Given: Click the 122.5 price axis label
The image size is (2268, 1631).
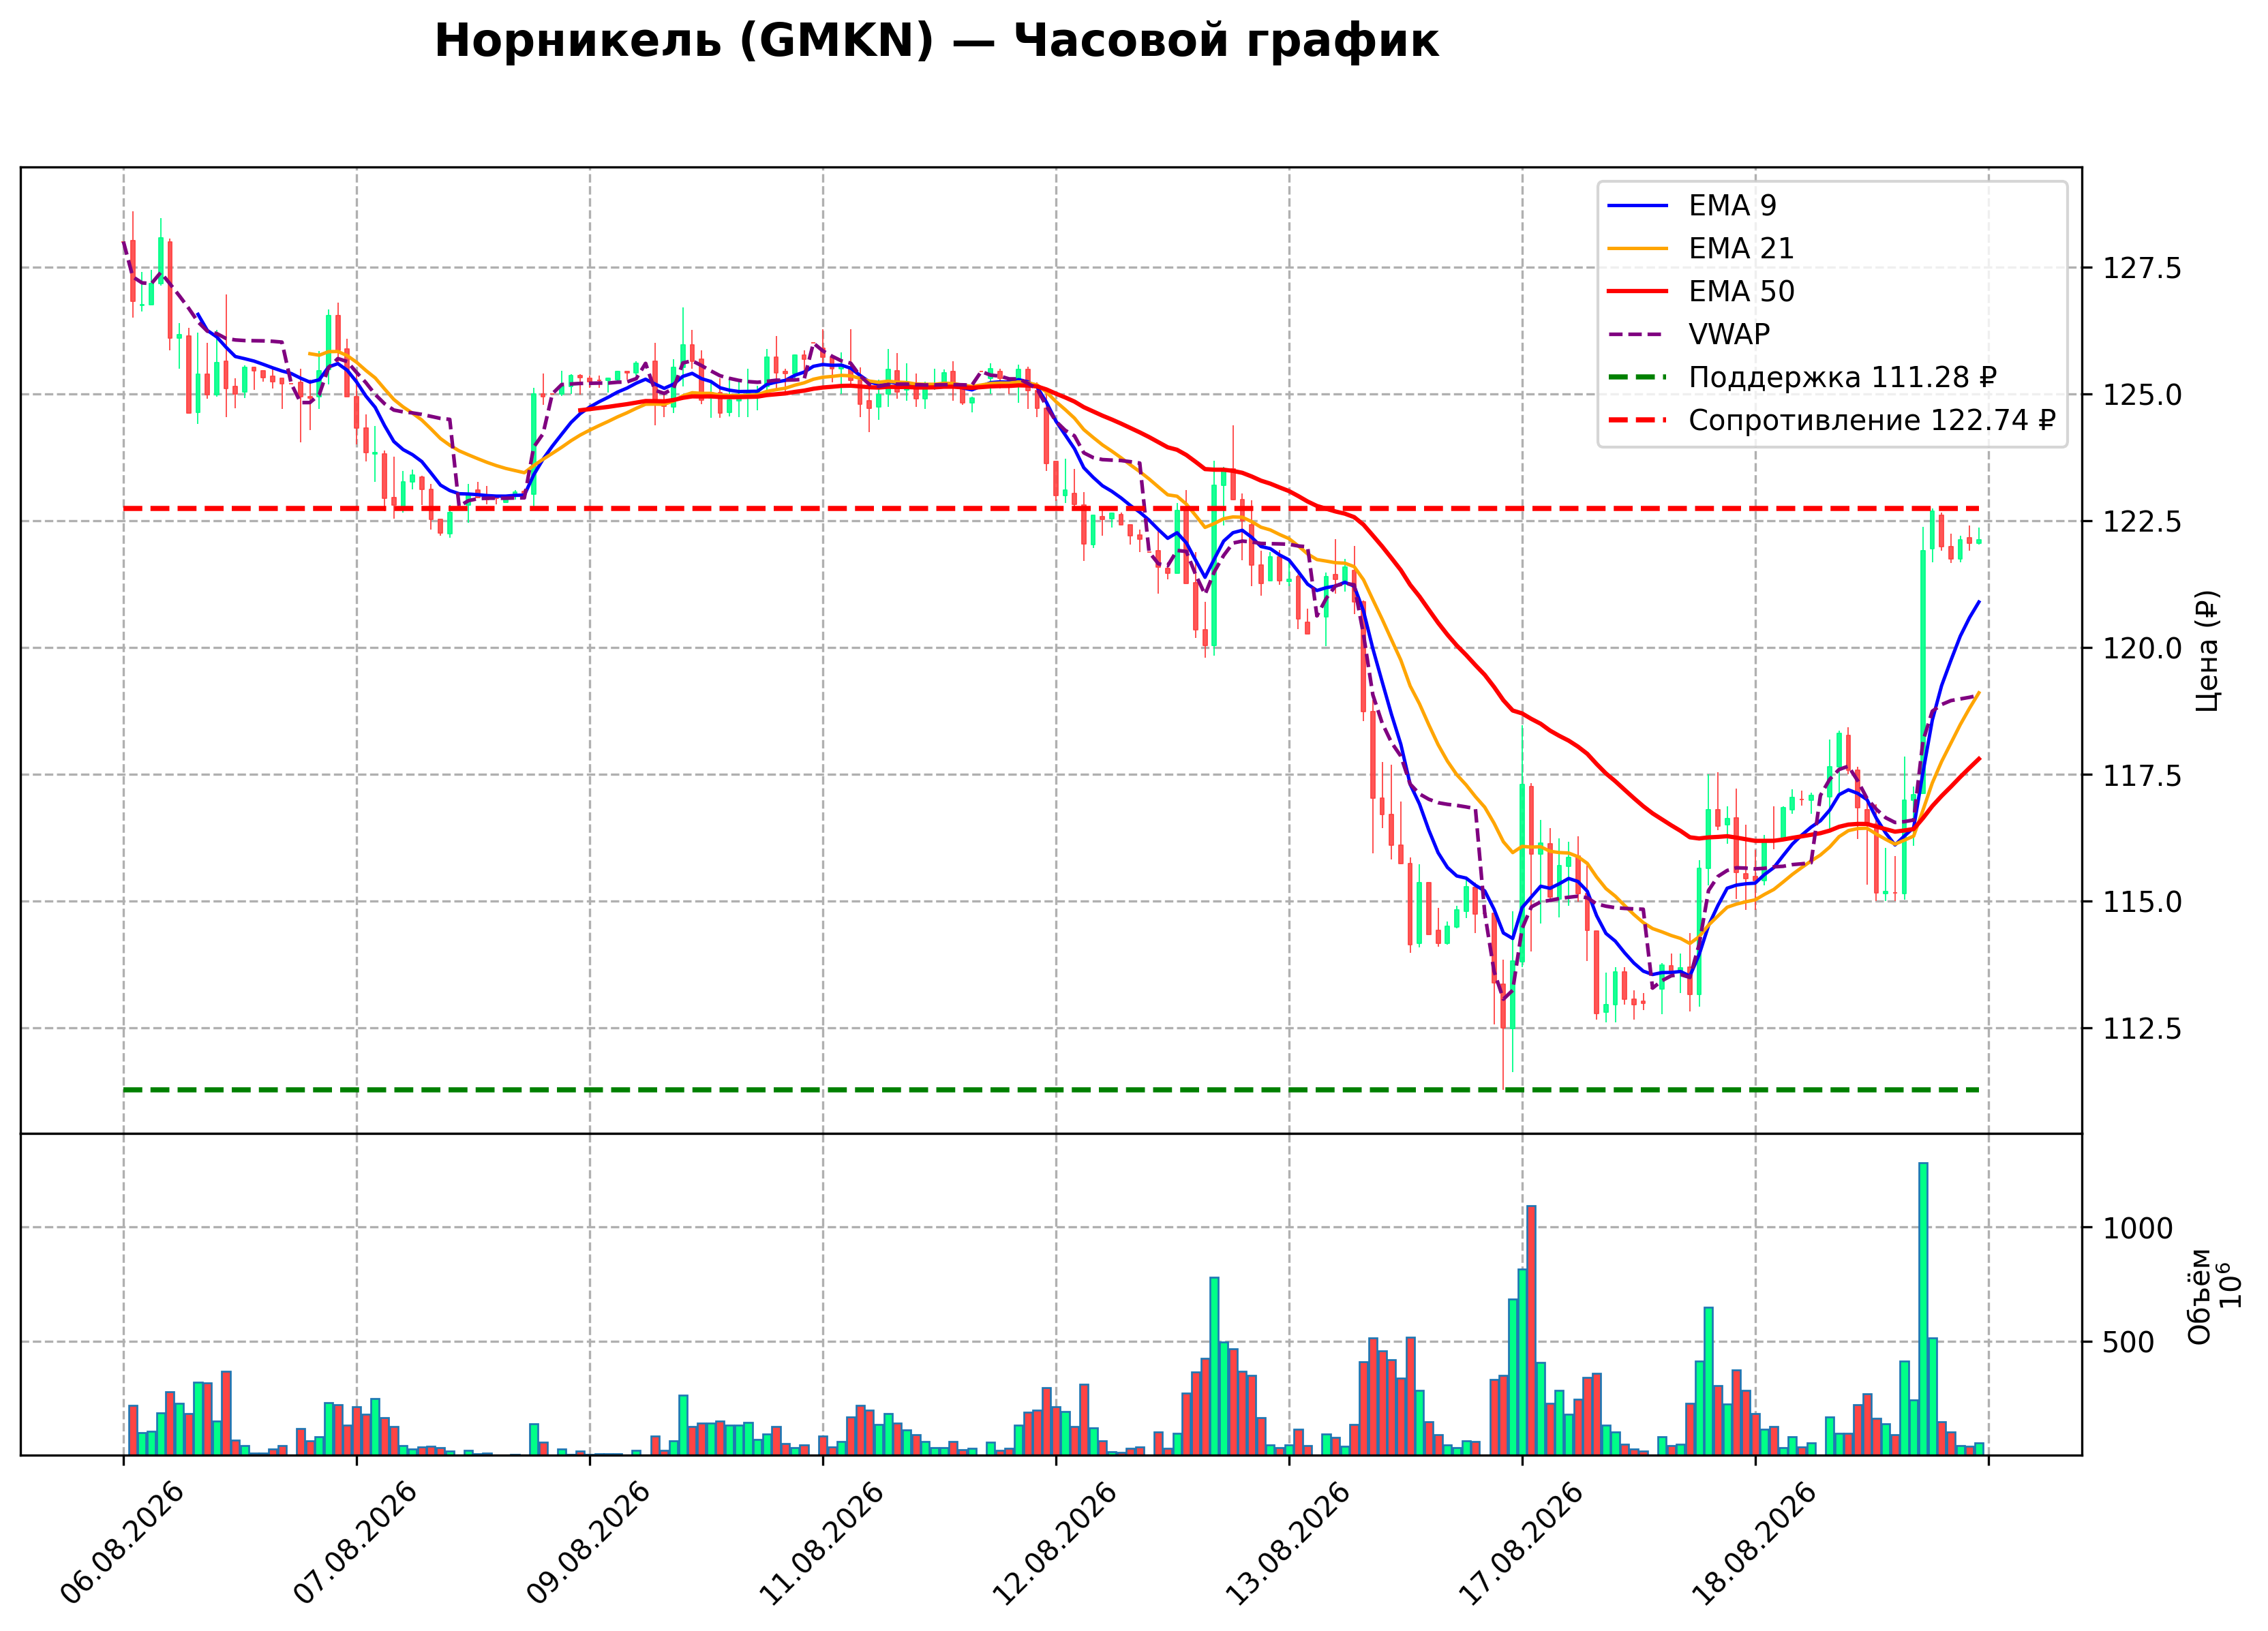Looking at the screenshot, I should (2142, 522).
